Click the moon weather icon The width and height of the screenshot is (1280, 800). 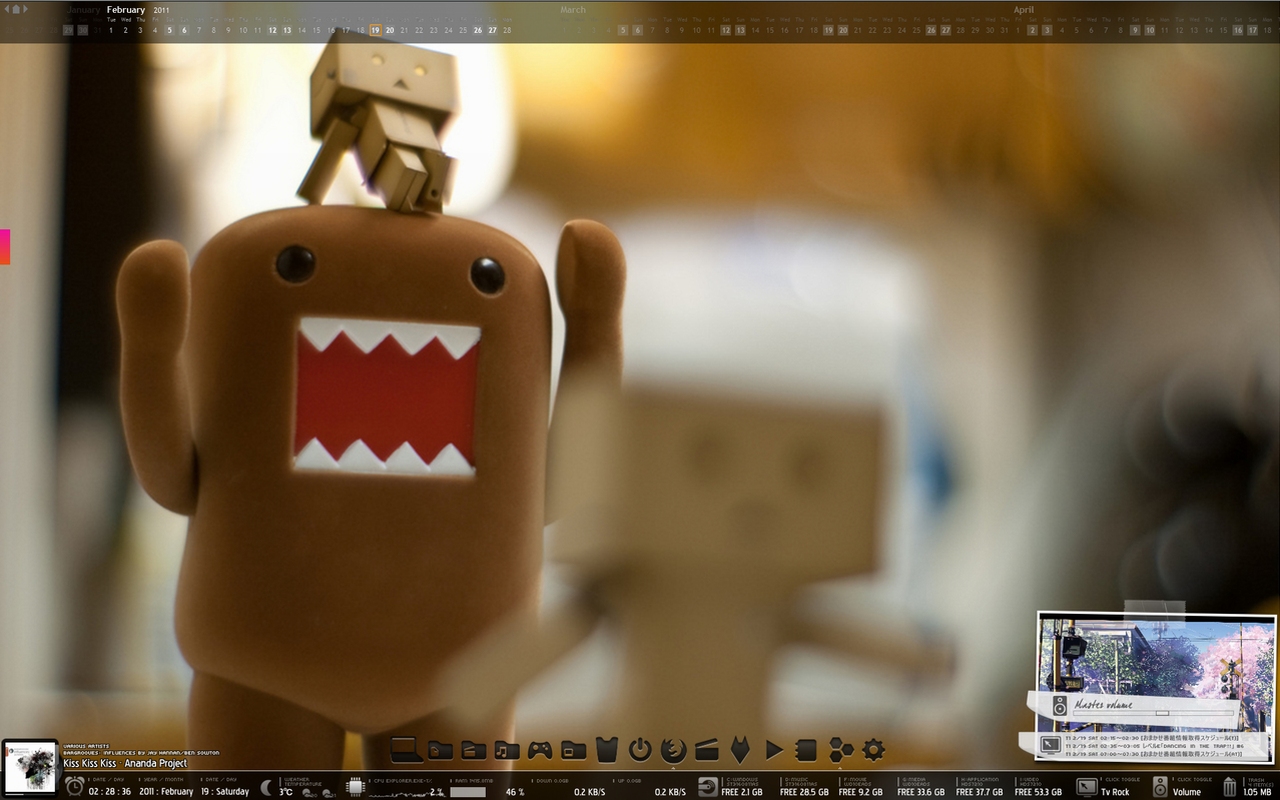[x=268, y=787]
